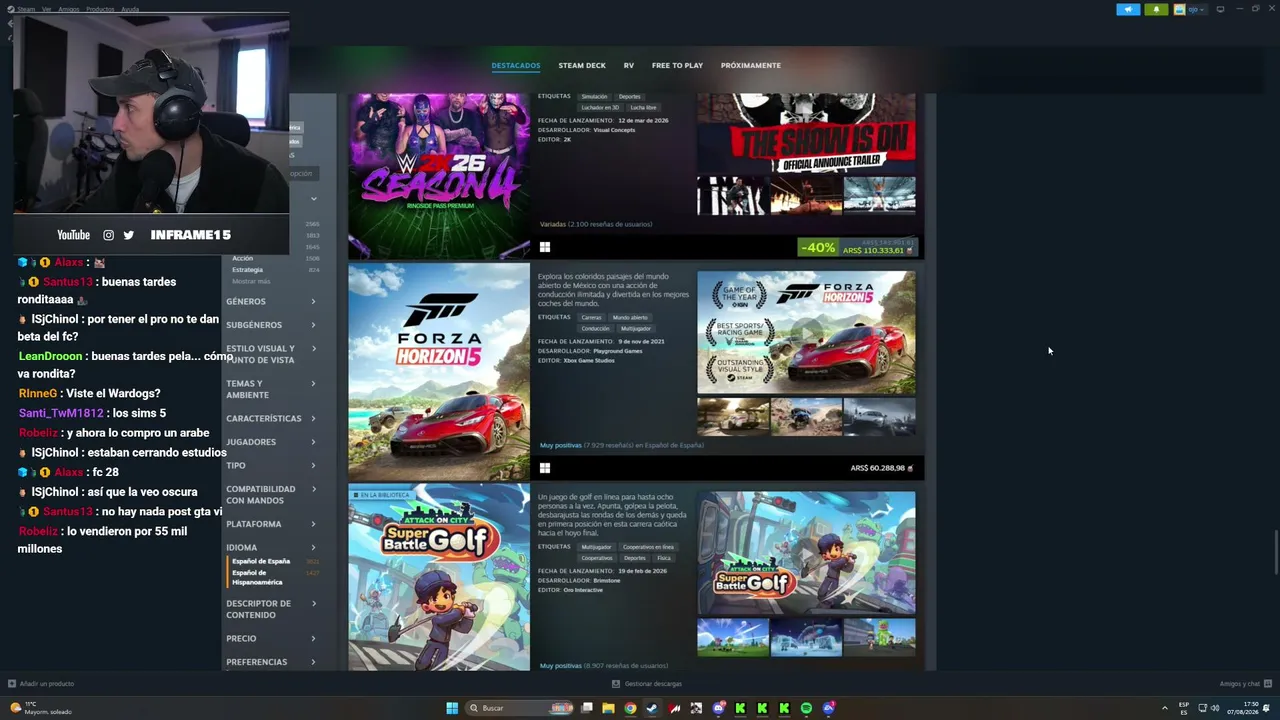
Task: Click the plus icon beside Añadir un producto
Action: 12,684
